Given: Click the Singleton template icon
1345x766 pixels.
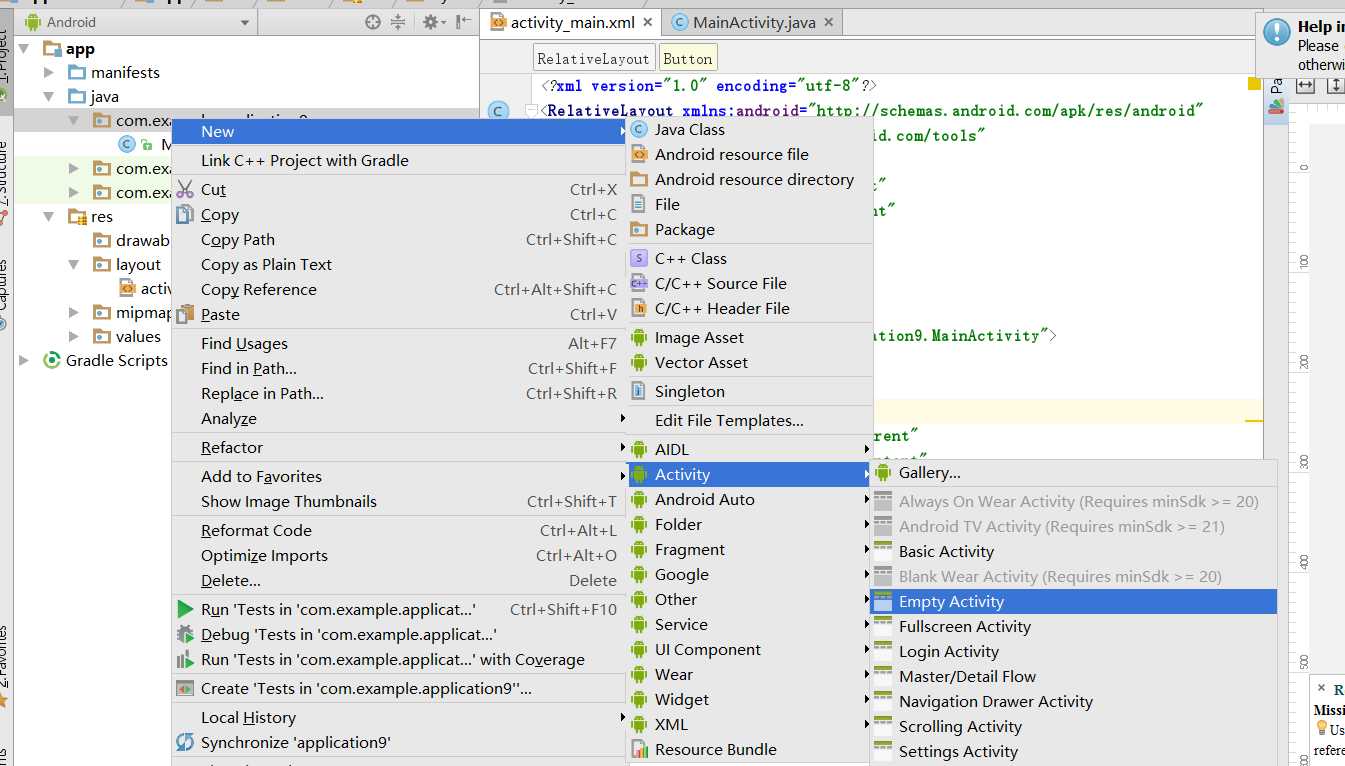Looking at the screenshot, I should point(639,391).
